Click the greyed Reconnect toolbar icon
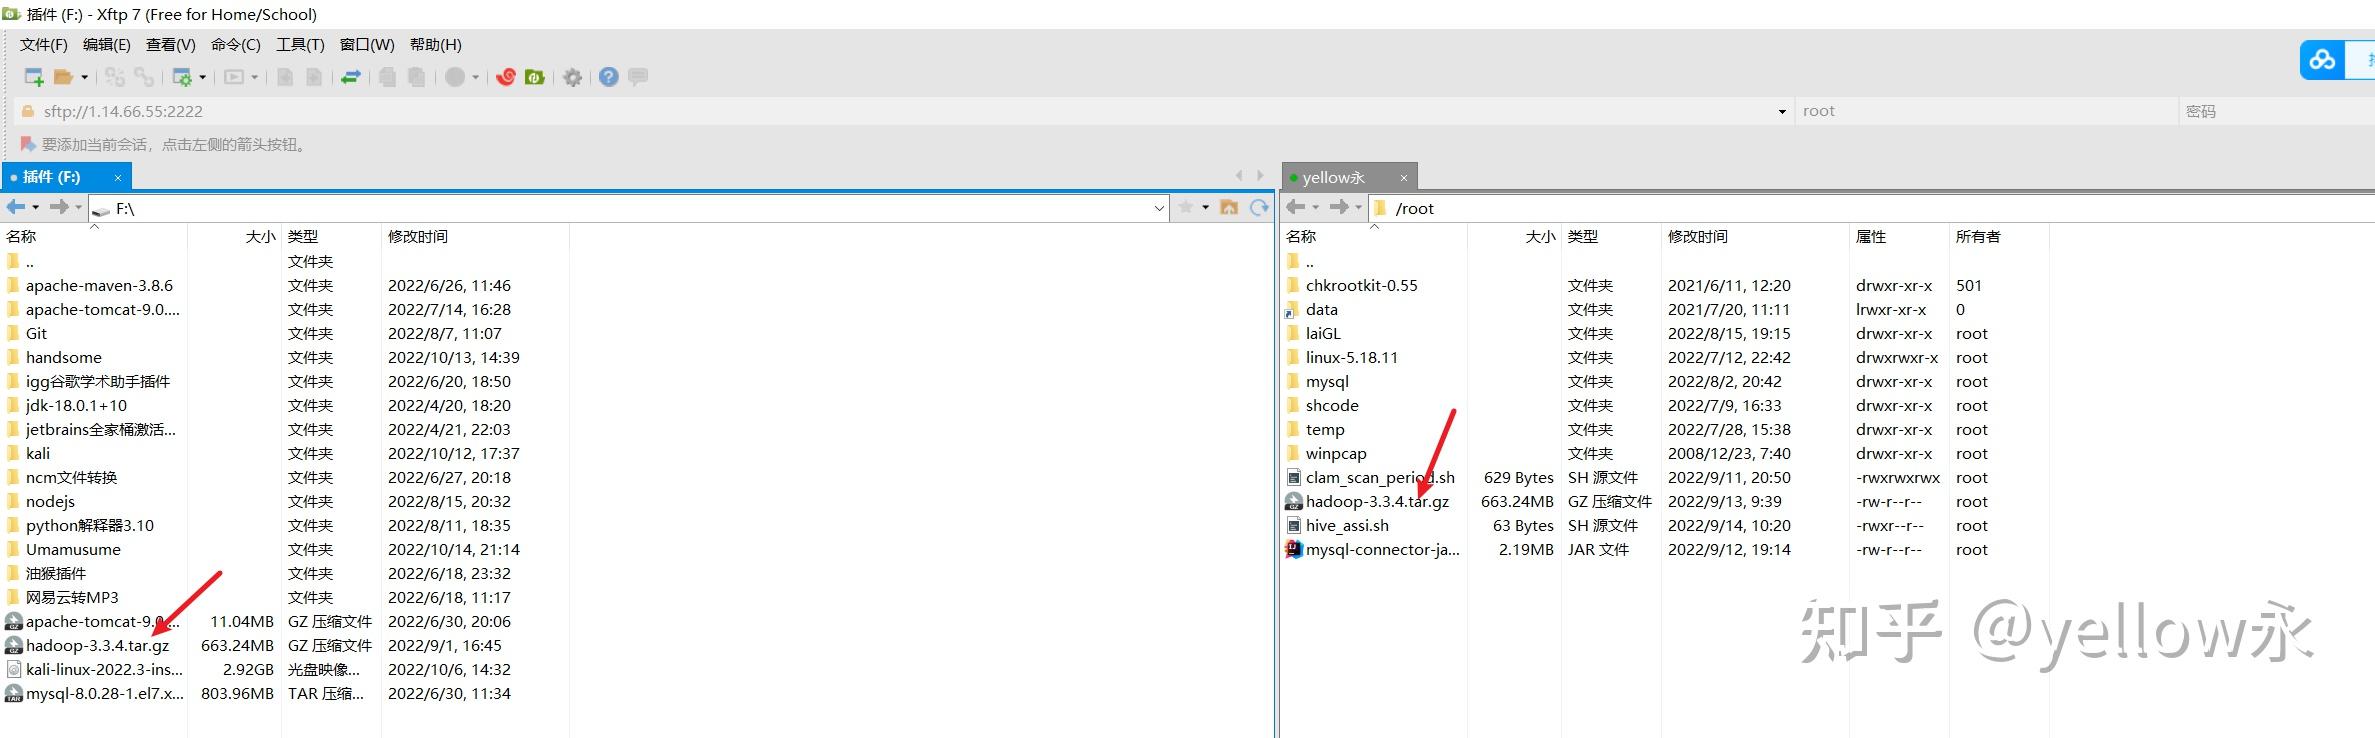Image resolution: width=2375 pixels, height=738 pixels. coord(115,77)
